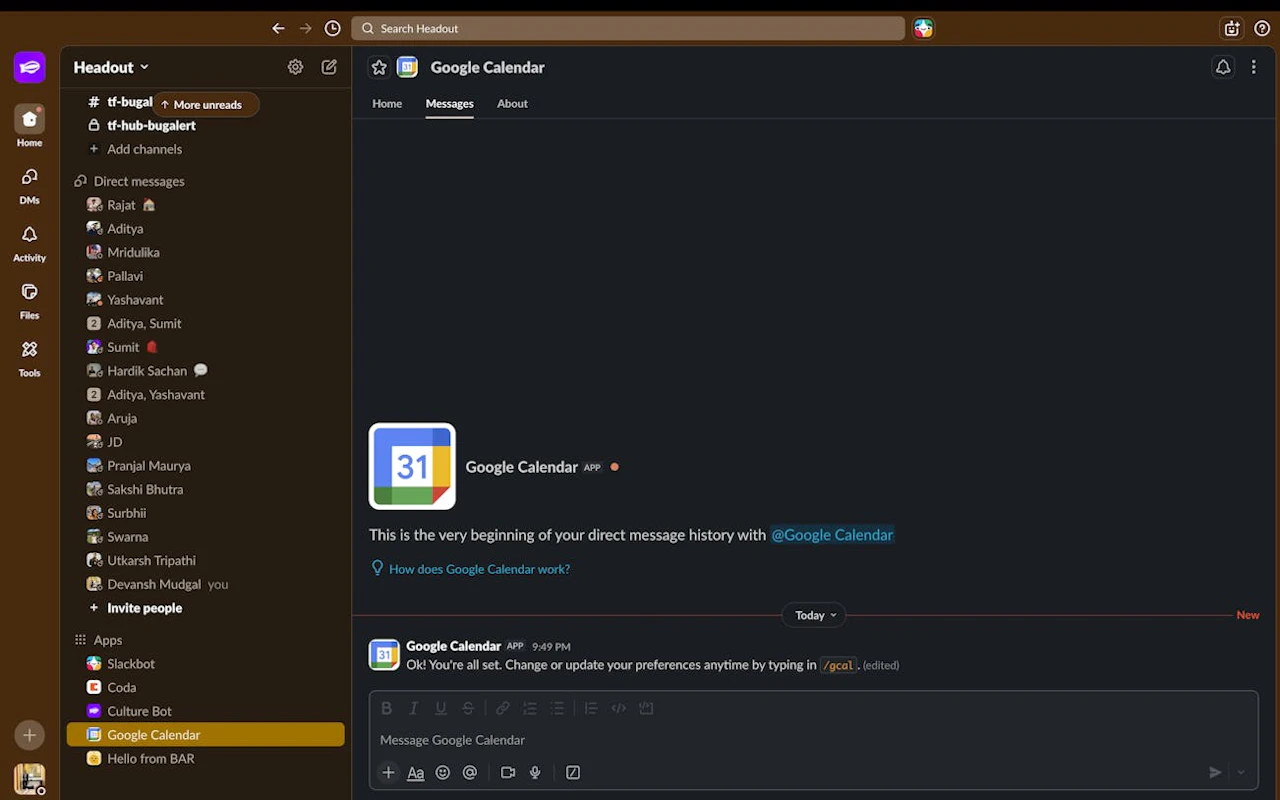
Task: Open Tools in the left rail
Action: pos(30,358)
